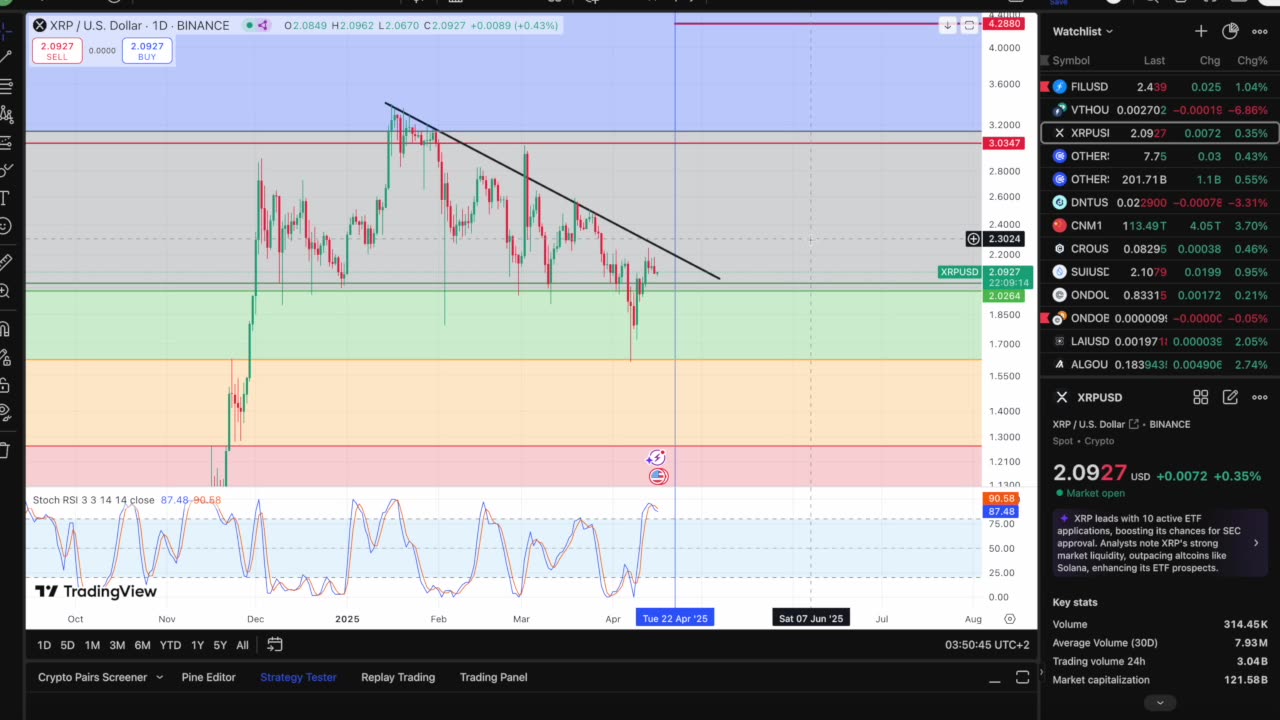Open Crypto Pairs Screener dropdown
The image size is (1280, 720).
click(100, 677)
